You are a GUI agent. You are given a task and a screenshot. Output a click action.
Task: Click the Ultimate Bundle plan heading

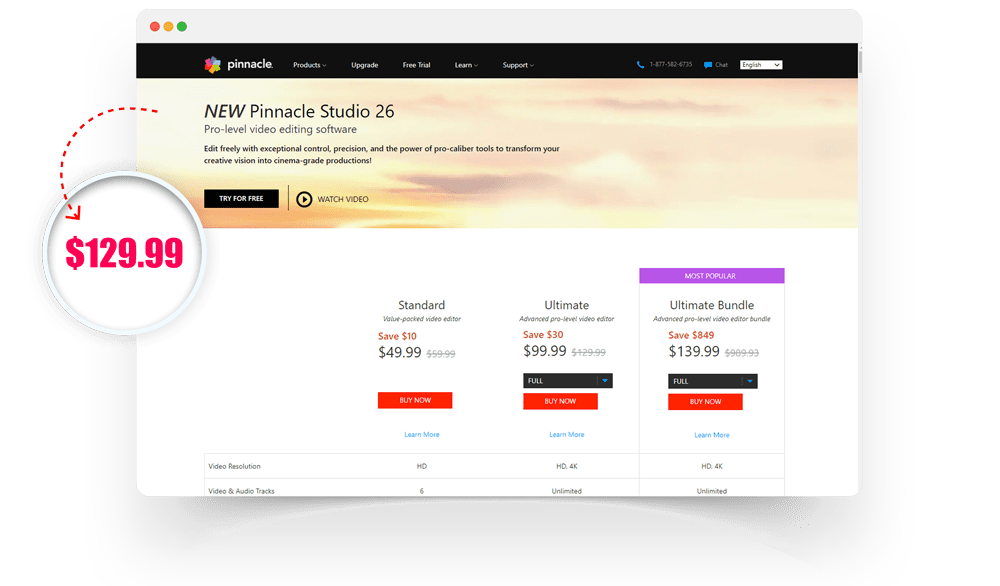(x=712, y=305)
